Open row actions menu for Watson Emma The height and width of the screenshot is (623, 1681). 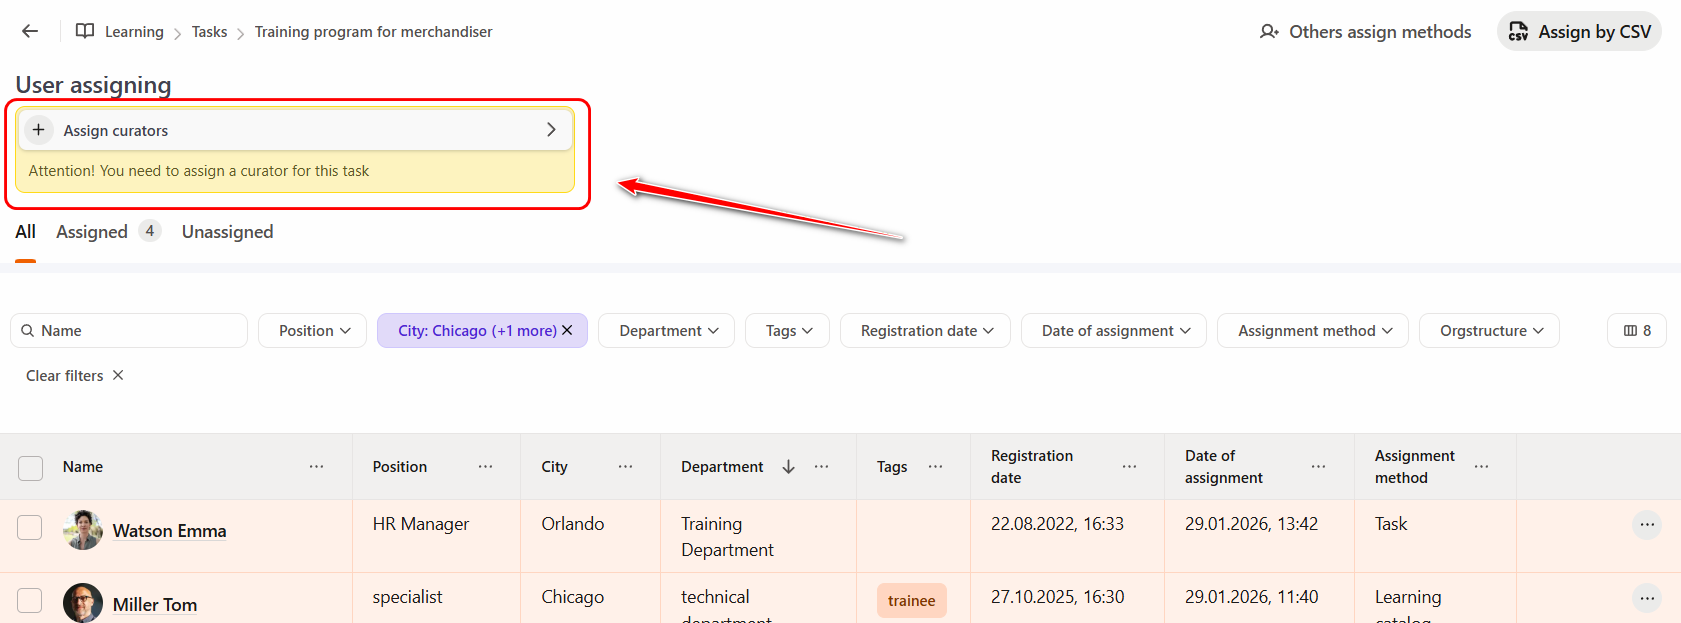coord(1646,525)
